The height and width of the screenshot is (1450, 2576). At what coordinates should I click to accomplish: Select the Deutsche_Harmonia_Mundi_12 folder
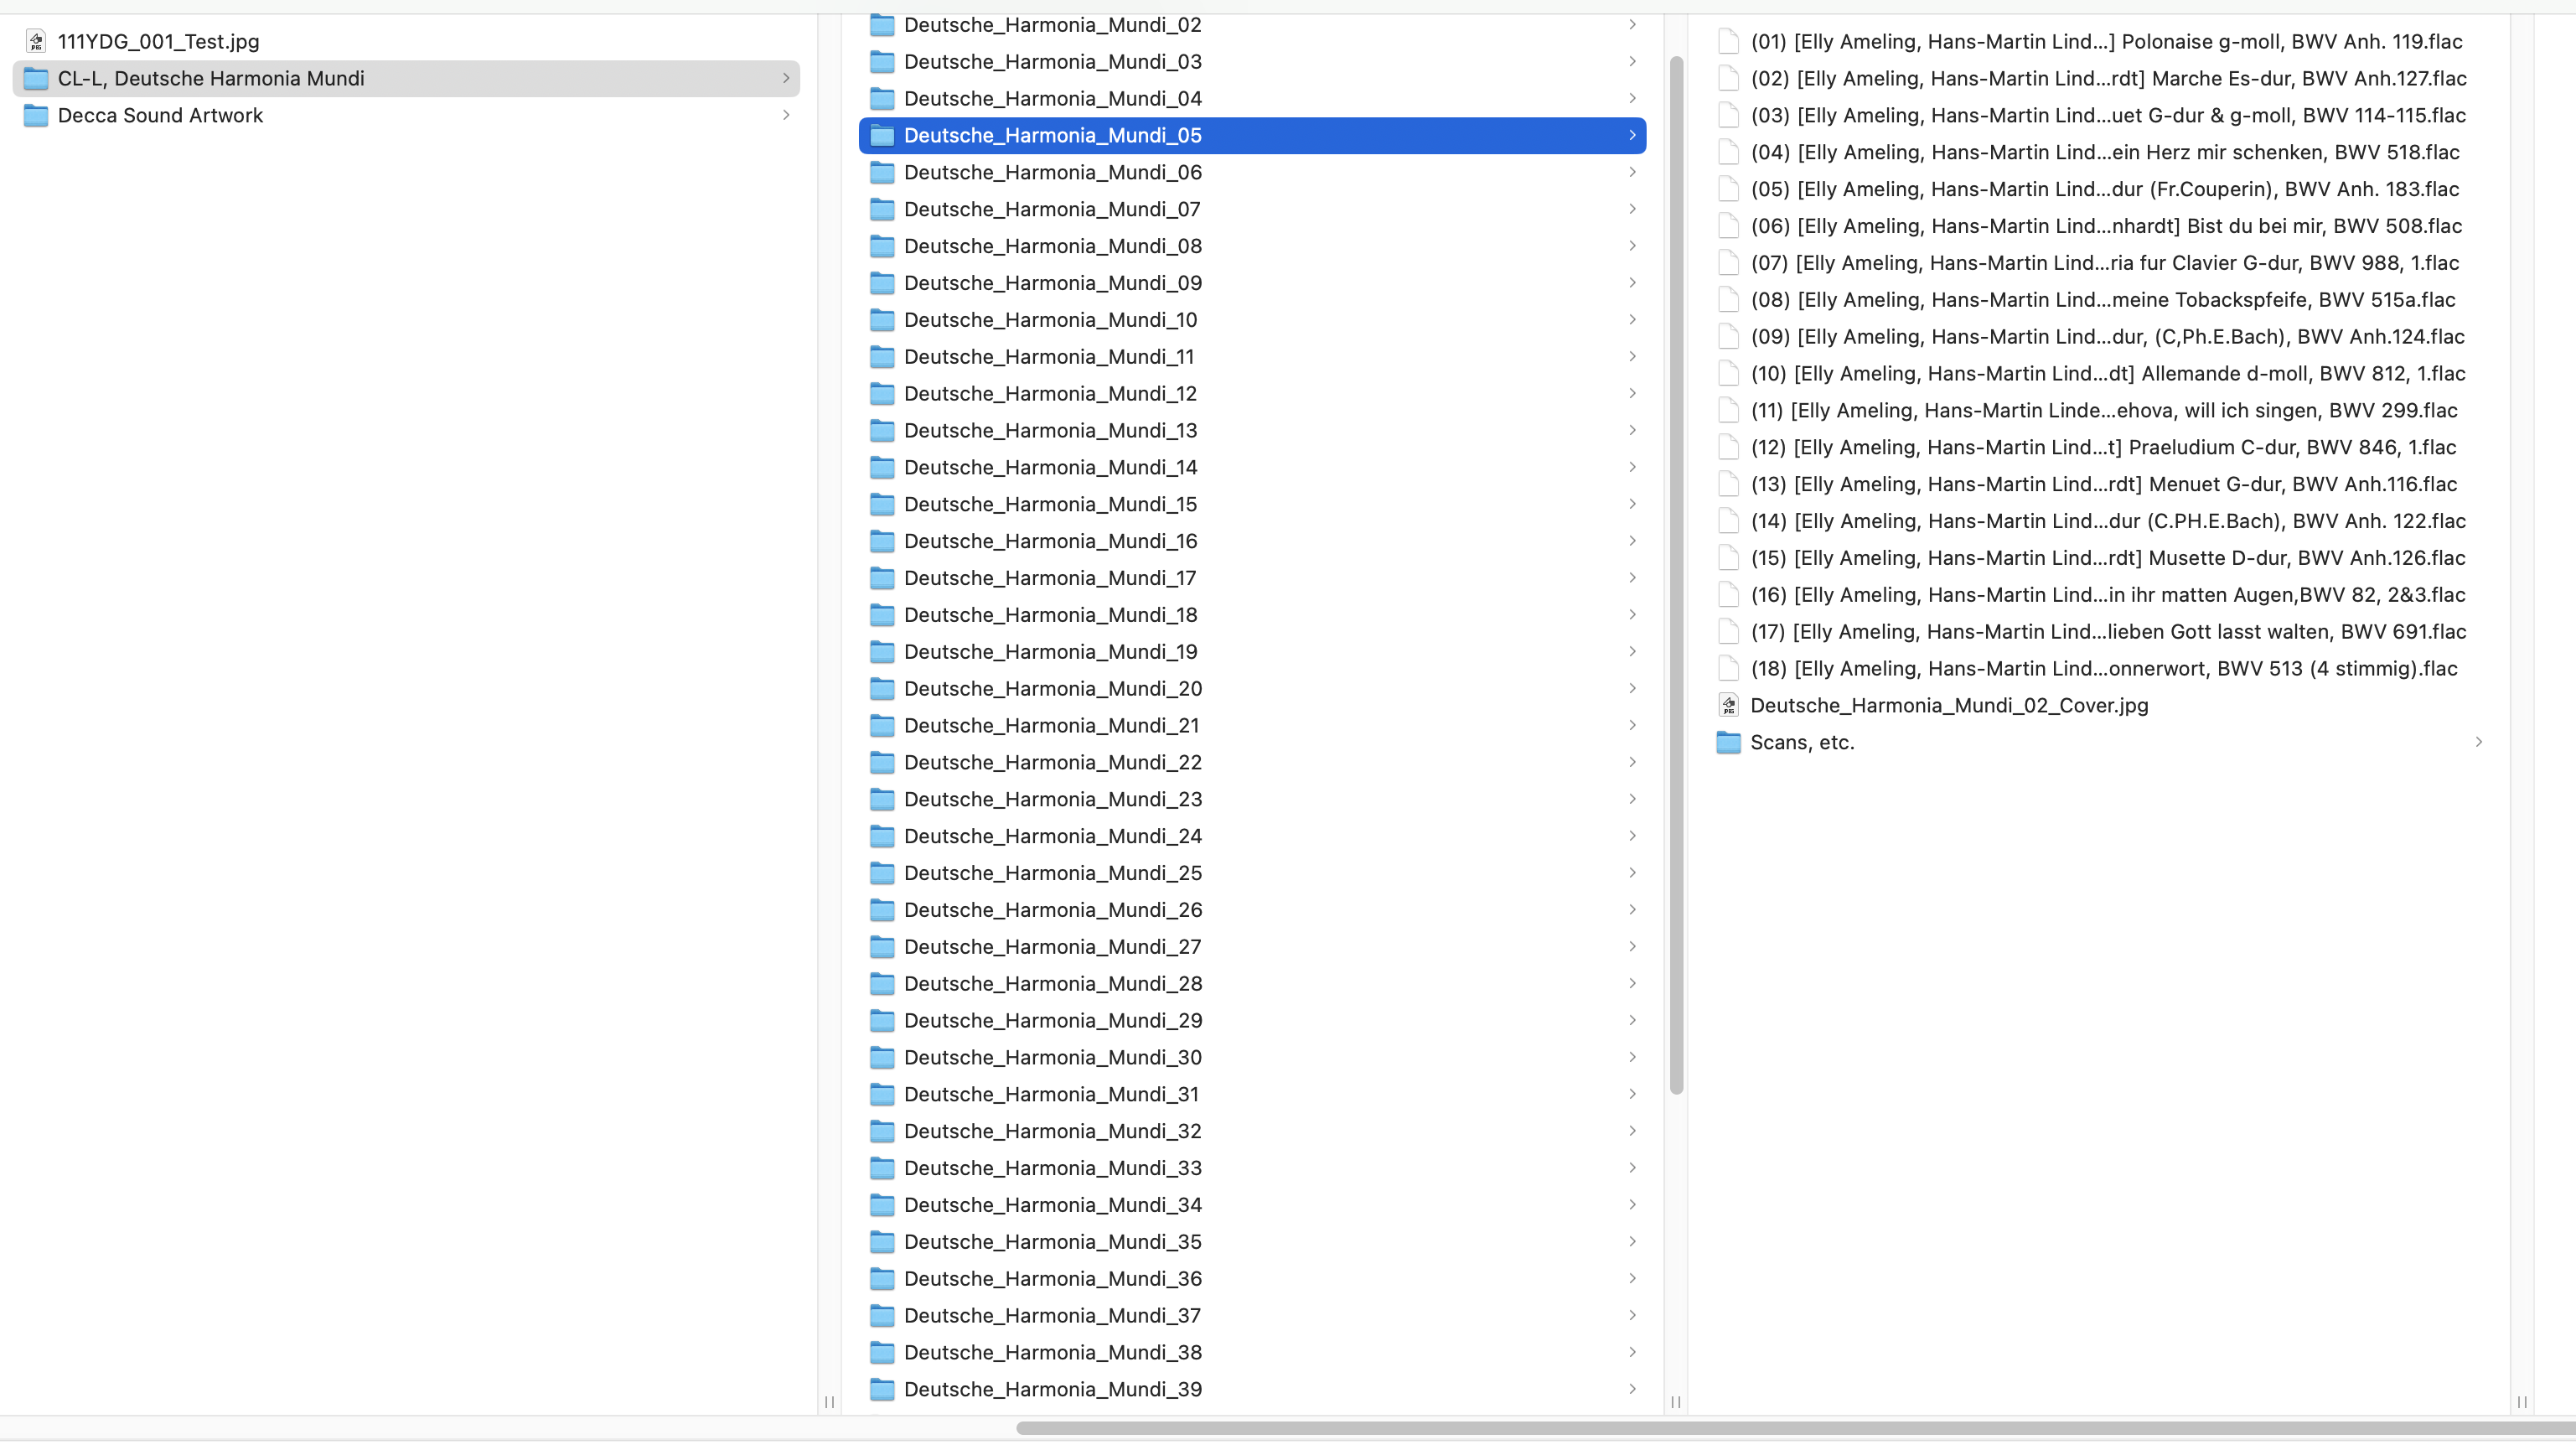pos(1050,393)
